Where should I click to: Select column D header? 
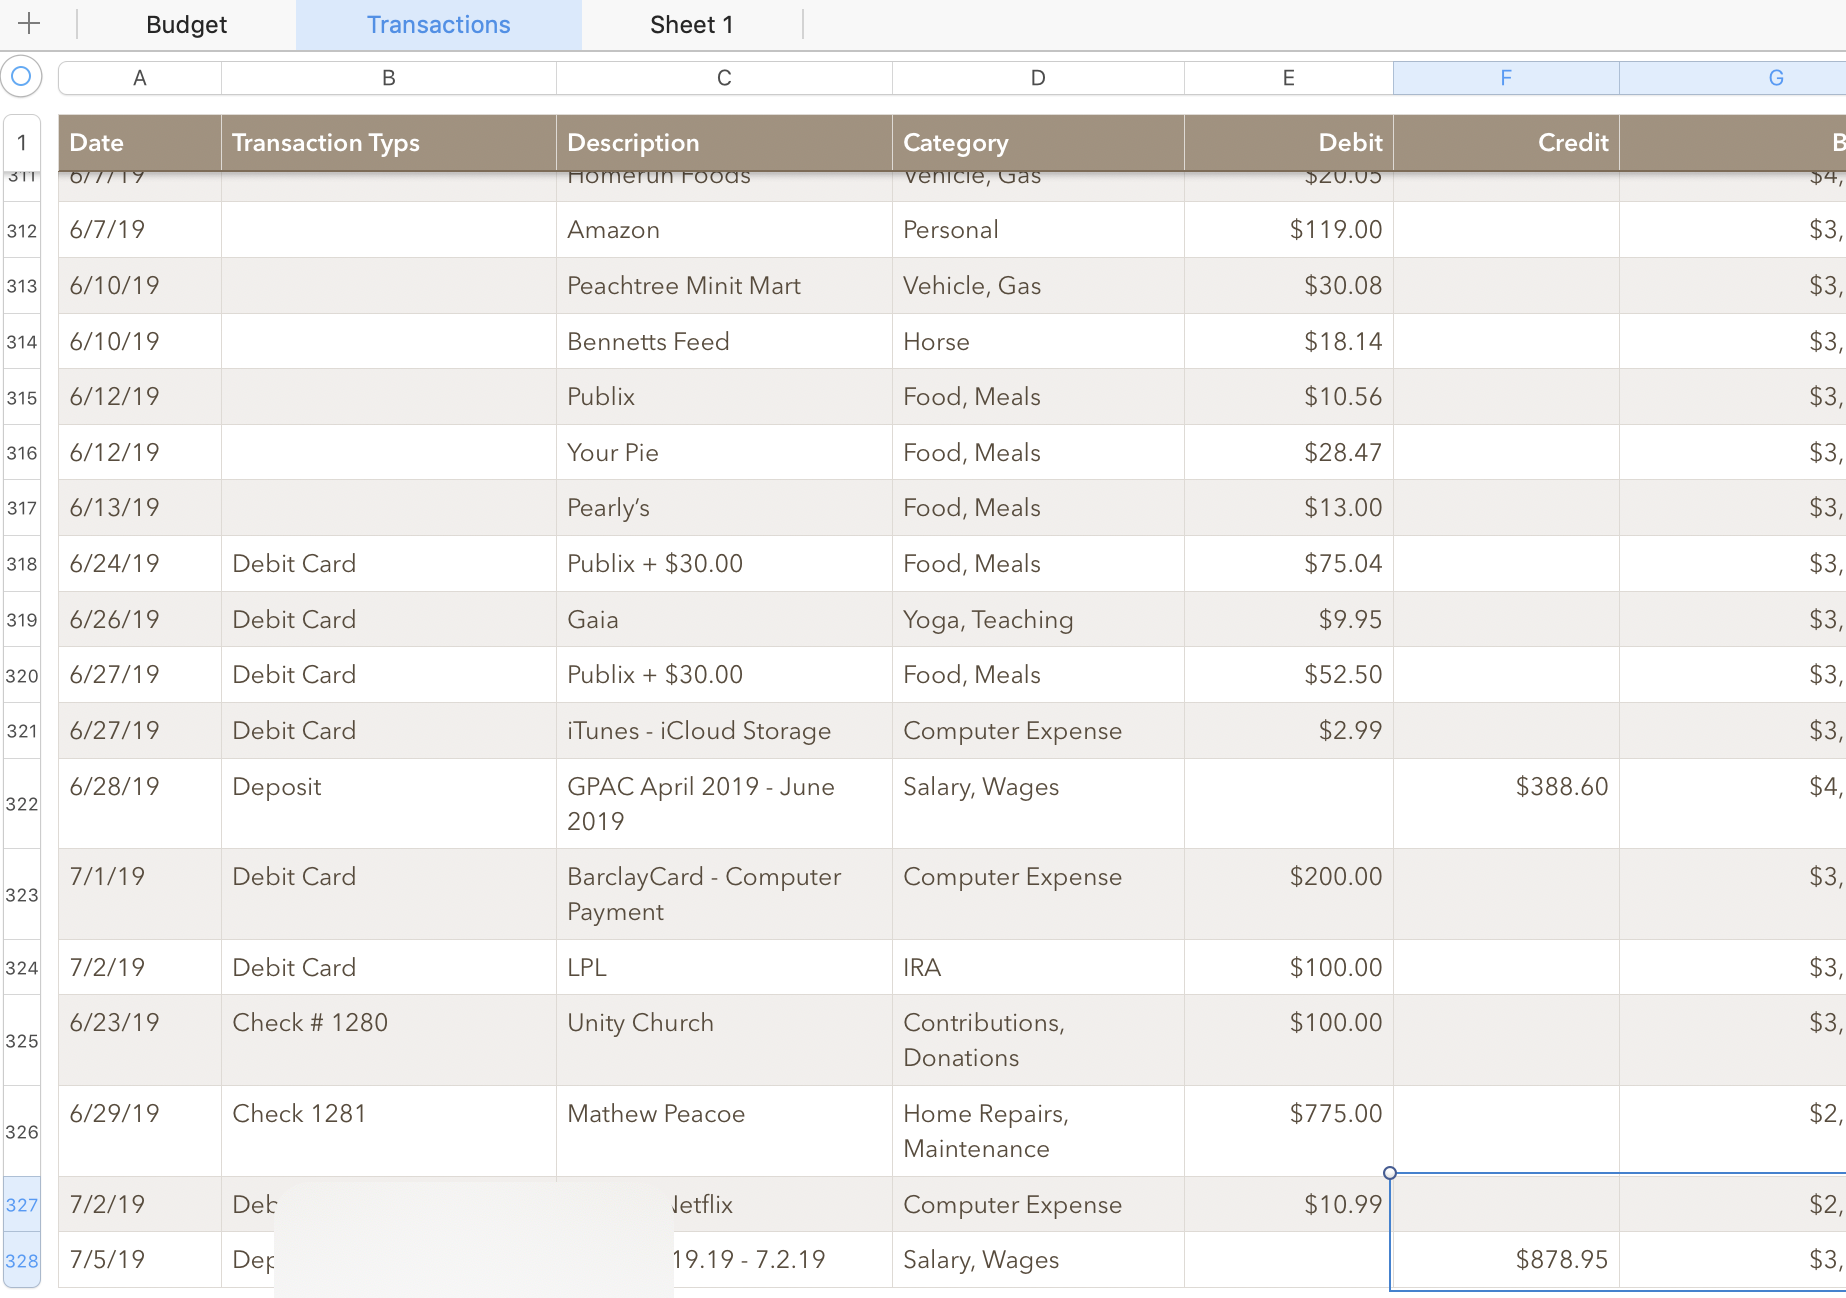[1038, 78]
